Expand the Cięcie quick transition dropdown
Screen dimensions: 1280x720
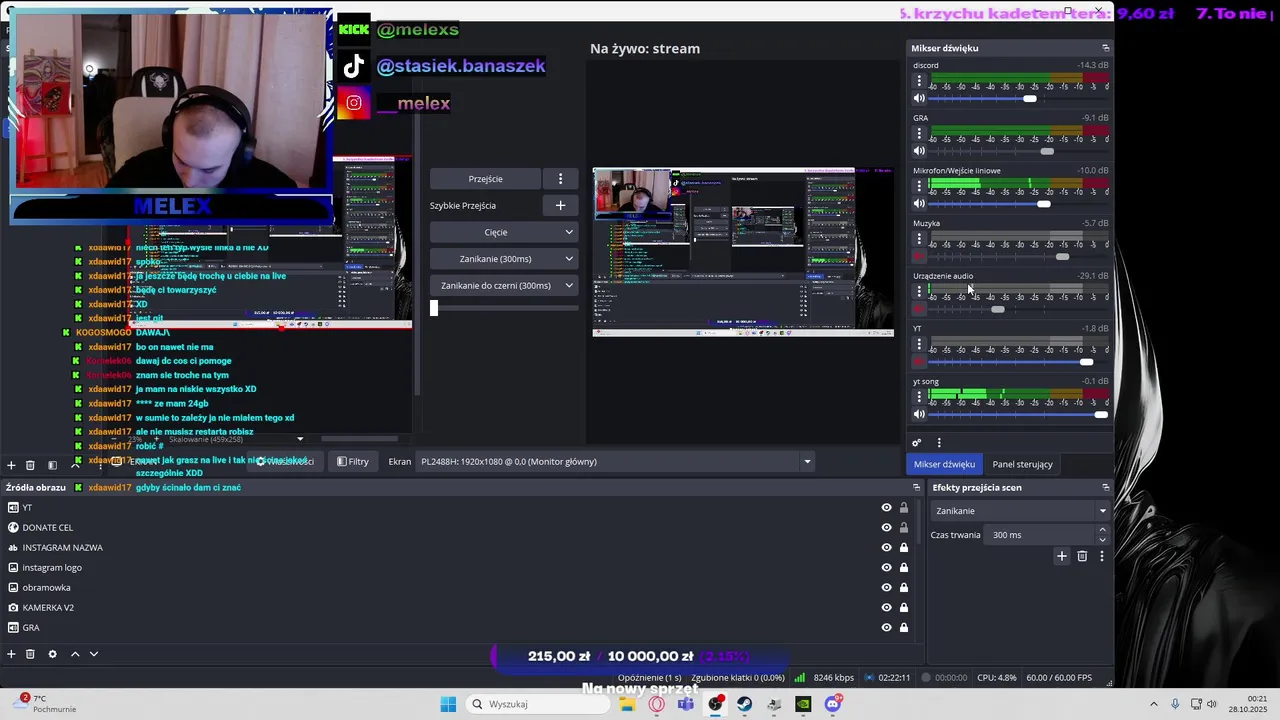(x=569, y=232)
